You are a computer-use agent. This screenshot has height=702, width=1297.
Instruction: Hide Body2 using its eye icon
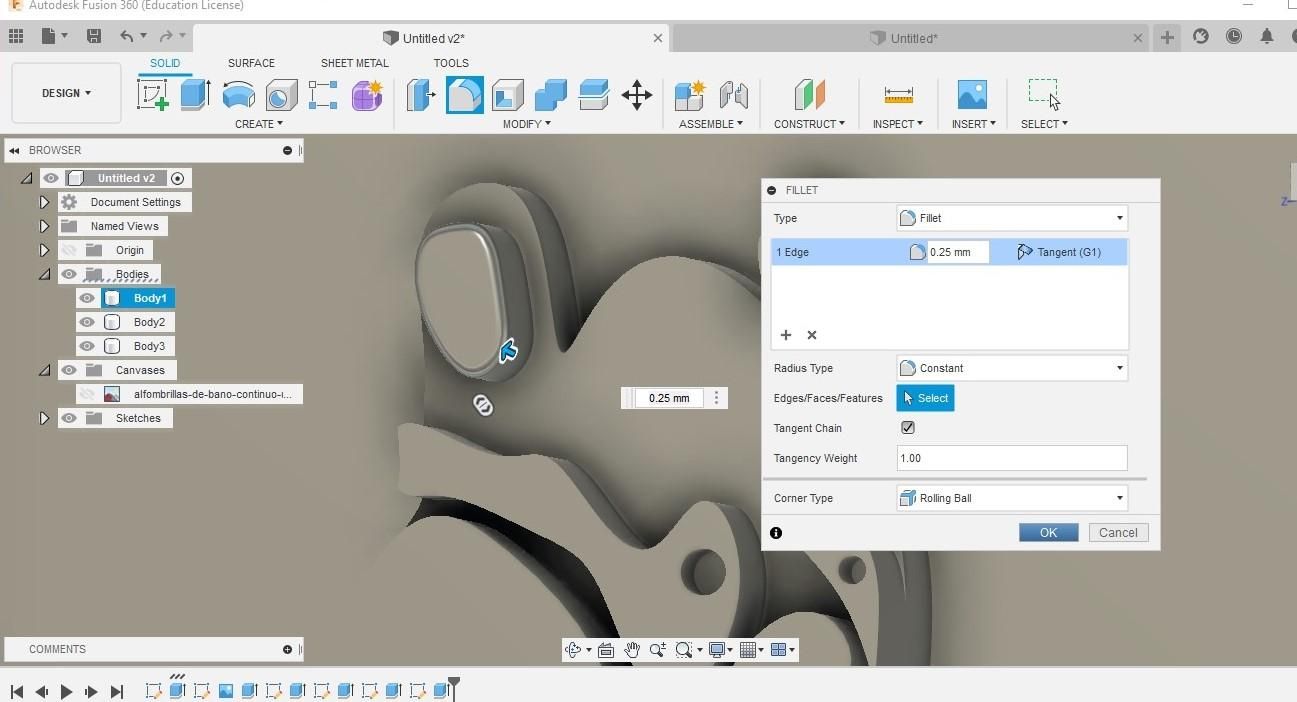[x=87, y=322]
